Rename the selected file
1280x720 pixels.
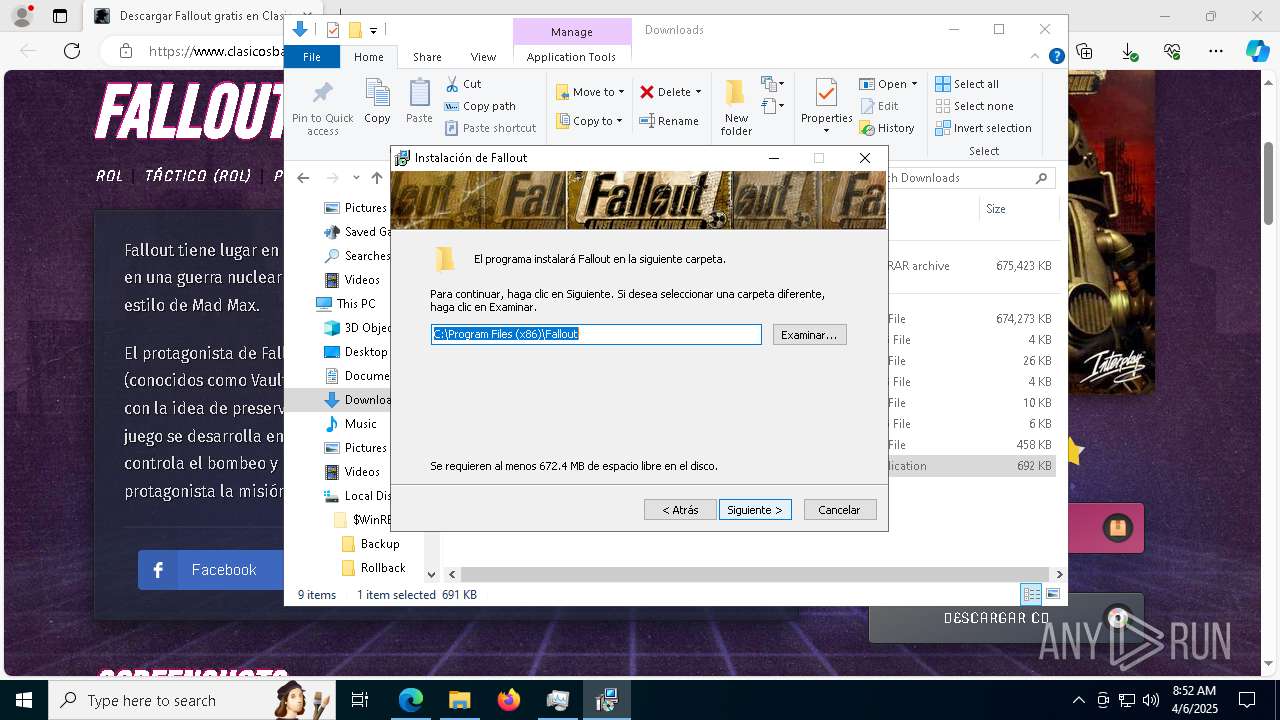click(x=669, y=121)
